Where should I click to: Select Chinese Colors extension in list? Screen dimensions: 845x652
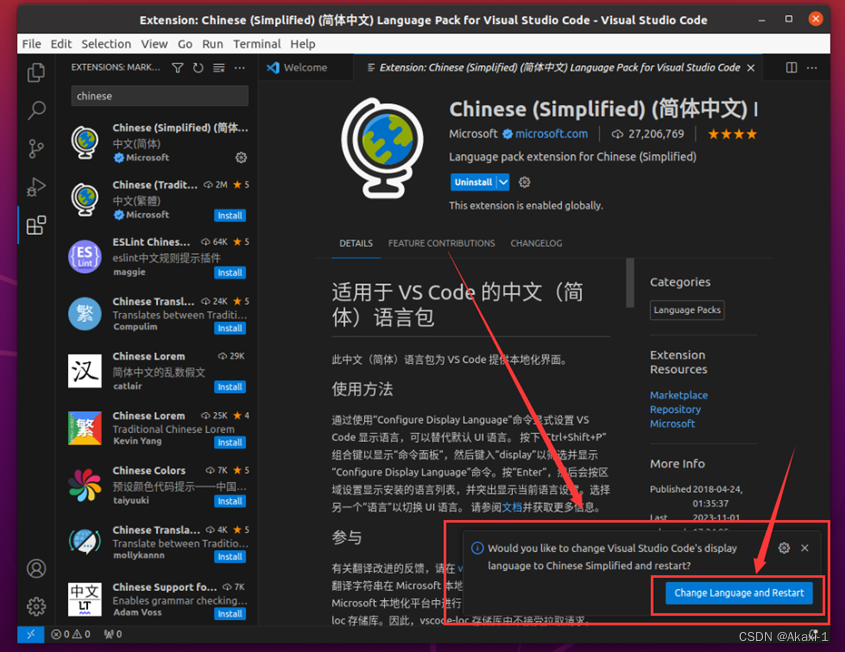(158, 485)
